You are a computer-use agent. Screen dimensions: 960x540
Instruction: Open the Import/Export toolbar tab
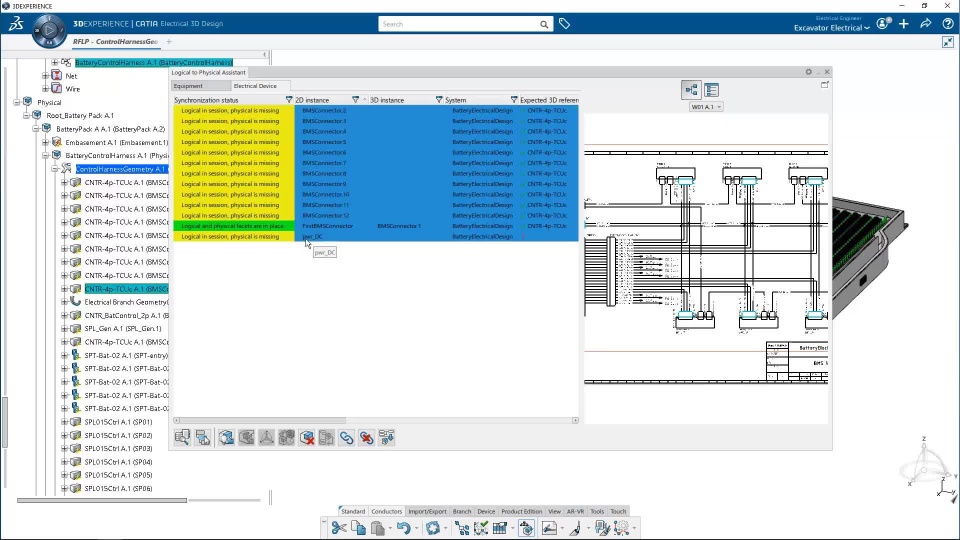click(x=427, y=511)
